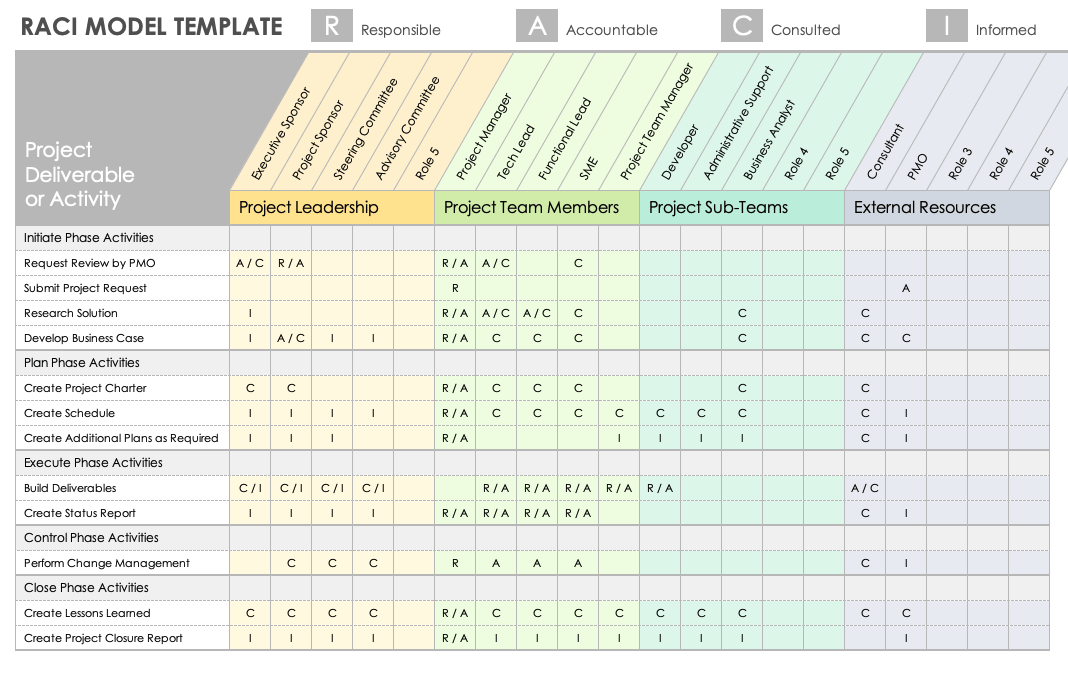
Task: Click the Execute Phase Activities section row
Action: (x=93, y=463)
